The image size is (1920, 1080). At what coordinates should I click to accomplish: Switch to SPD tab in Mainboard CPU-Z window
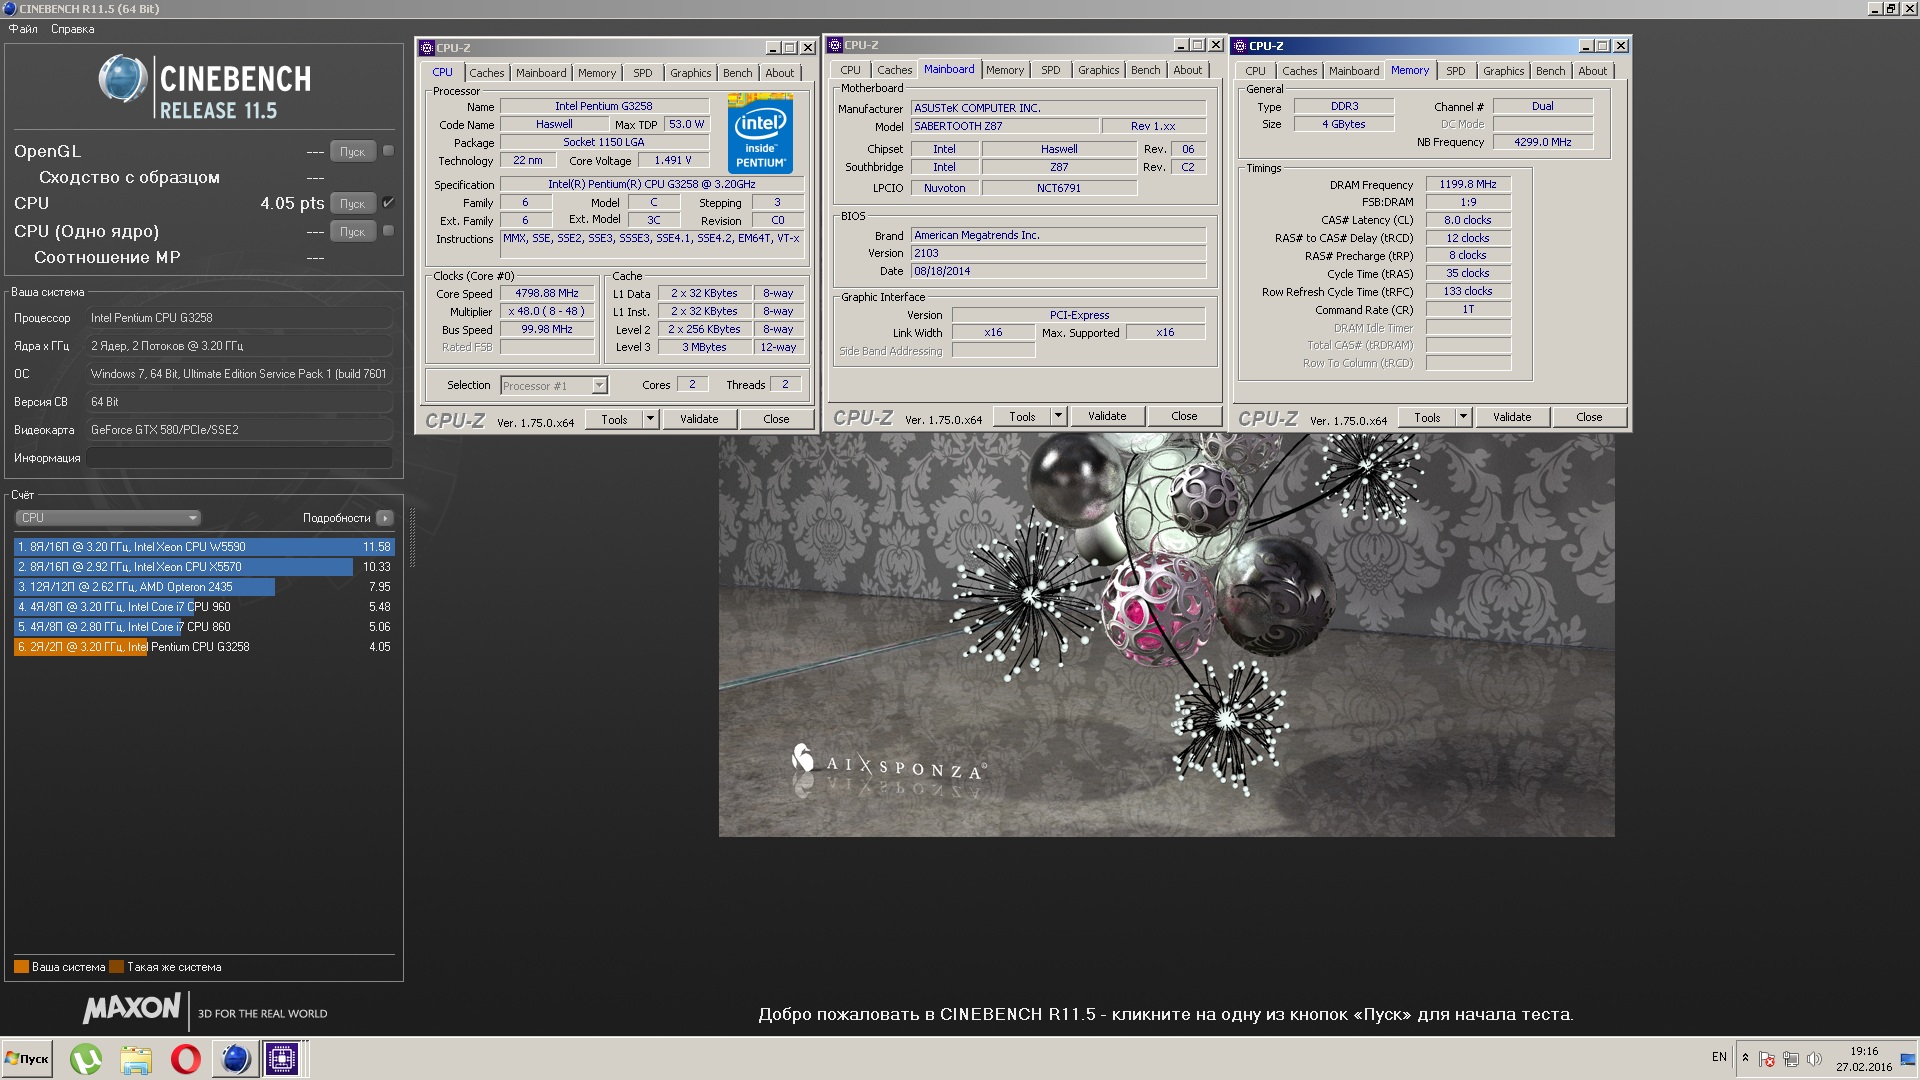pyautogui.click(x=1051, y=70)
